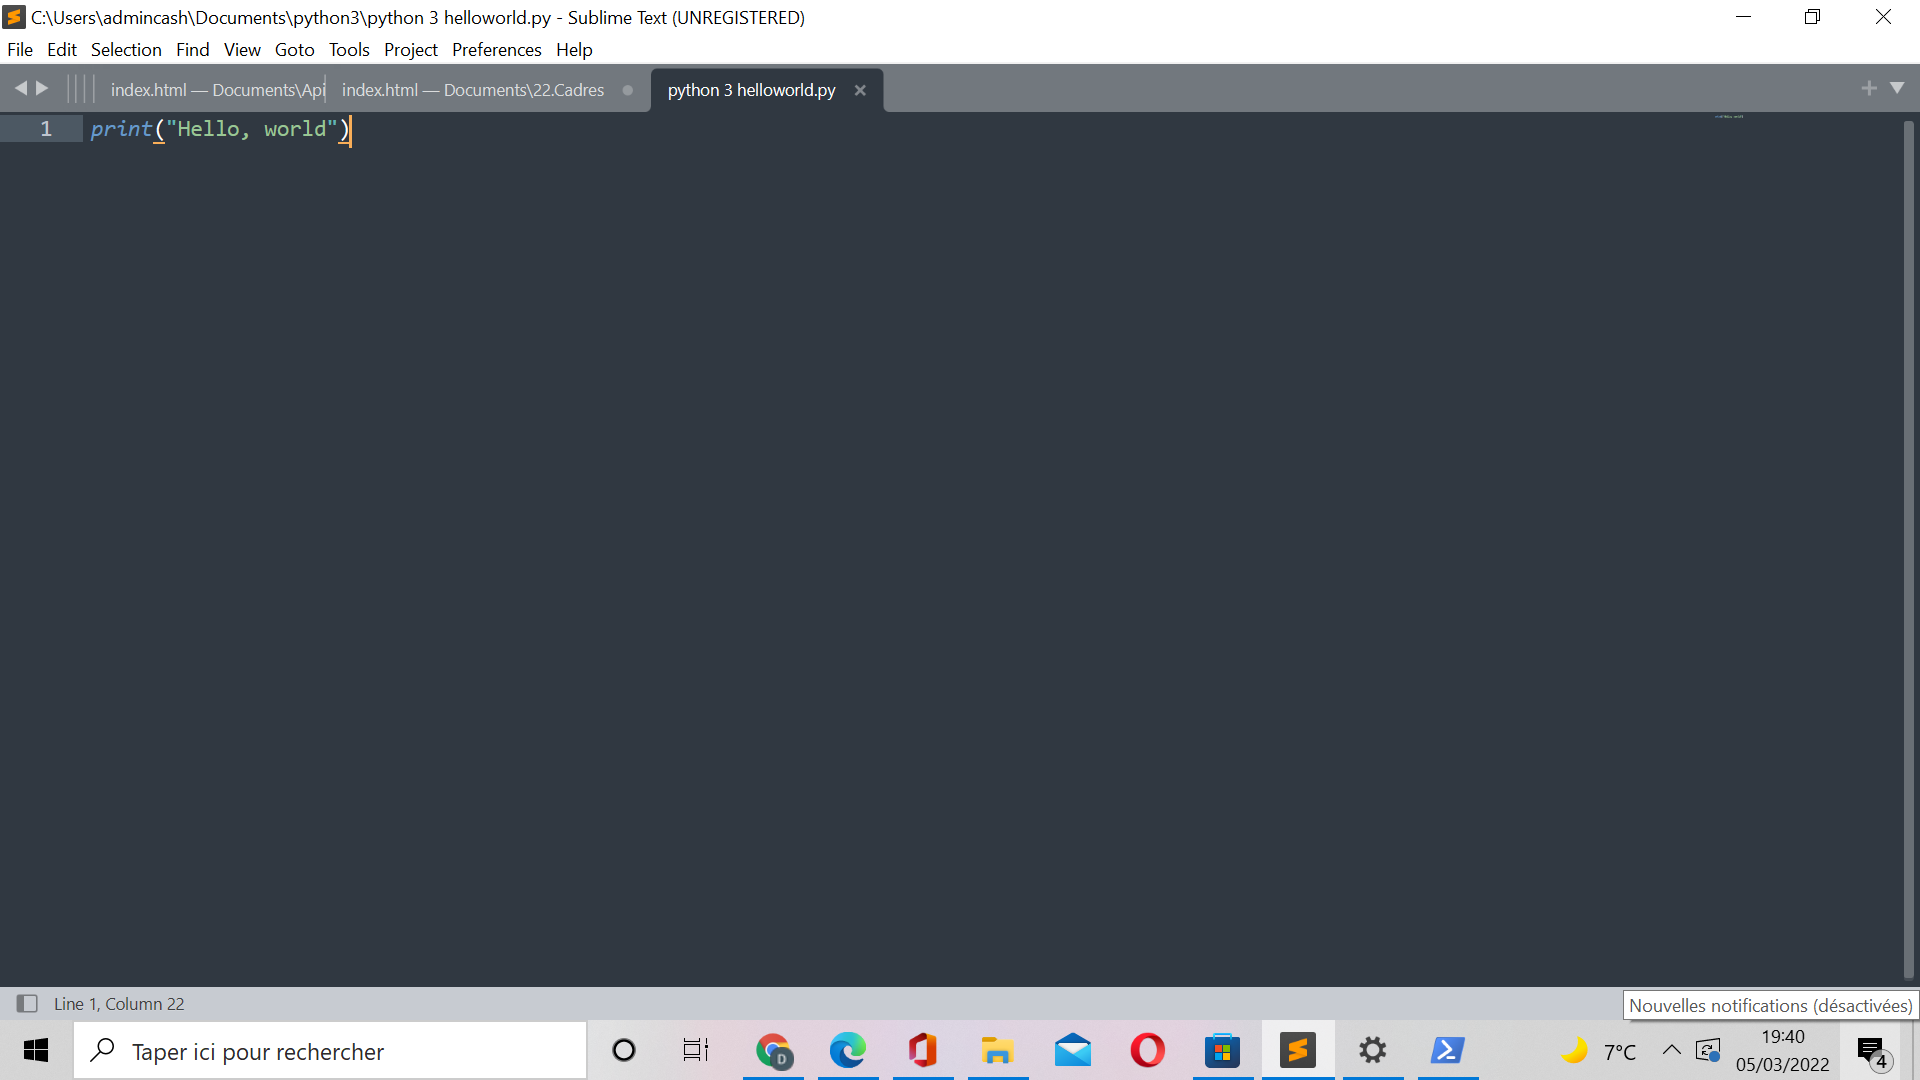
Task: Open the PowerShell icon in taskbar
Action: point(1448,1050)
